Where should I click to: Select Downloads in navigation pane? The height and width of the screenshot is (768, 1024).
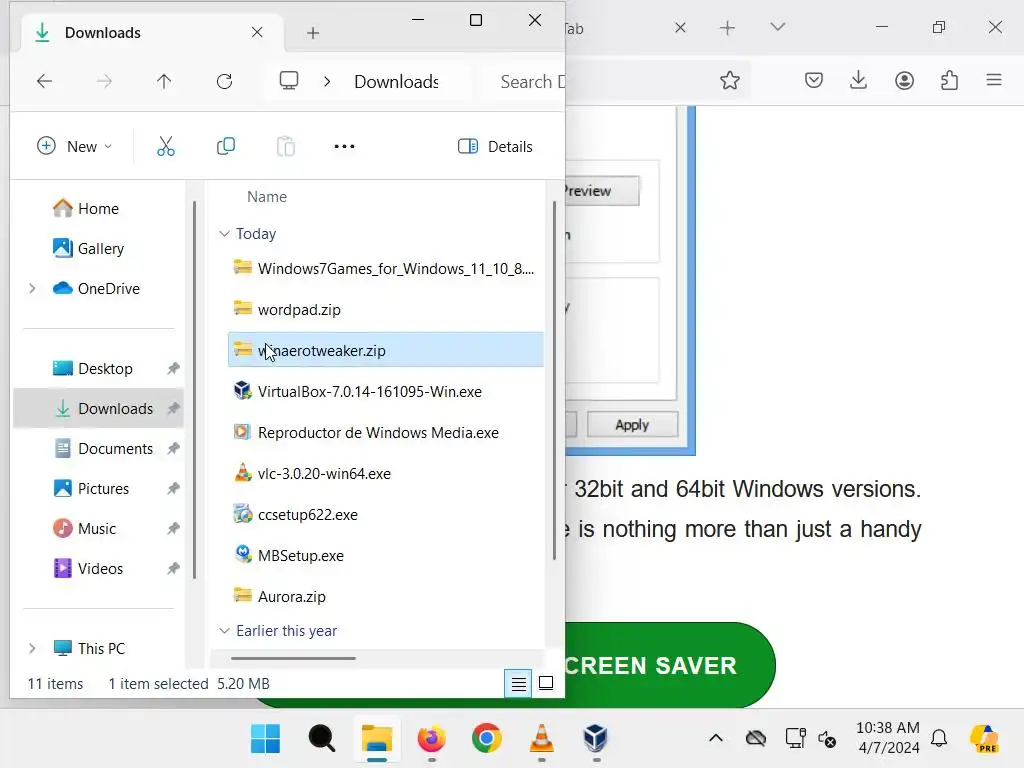[98, 409]
